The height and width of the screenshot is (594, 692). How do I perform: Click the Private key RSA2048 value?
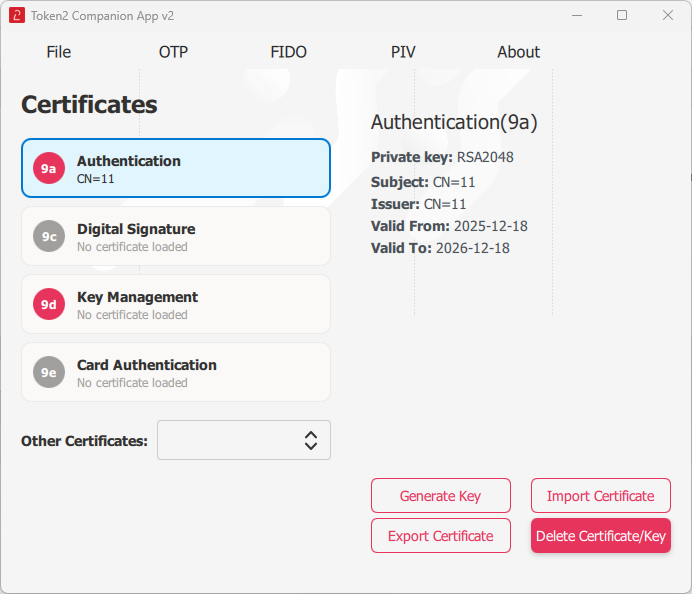[x=485, y=157]
